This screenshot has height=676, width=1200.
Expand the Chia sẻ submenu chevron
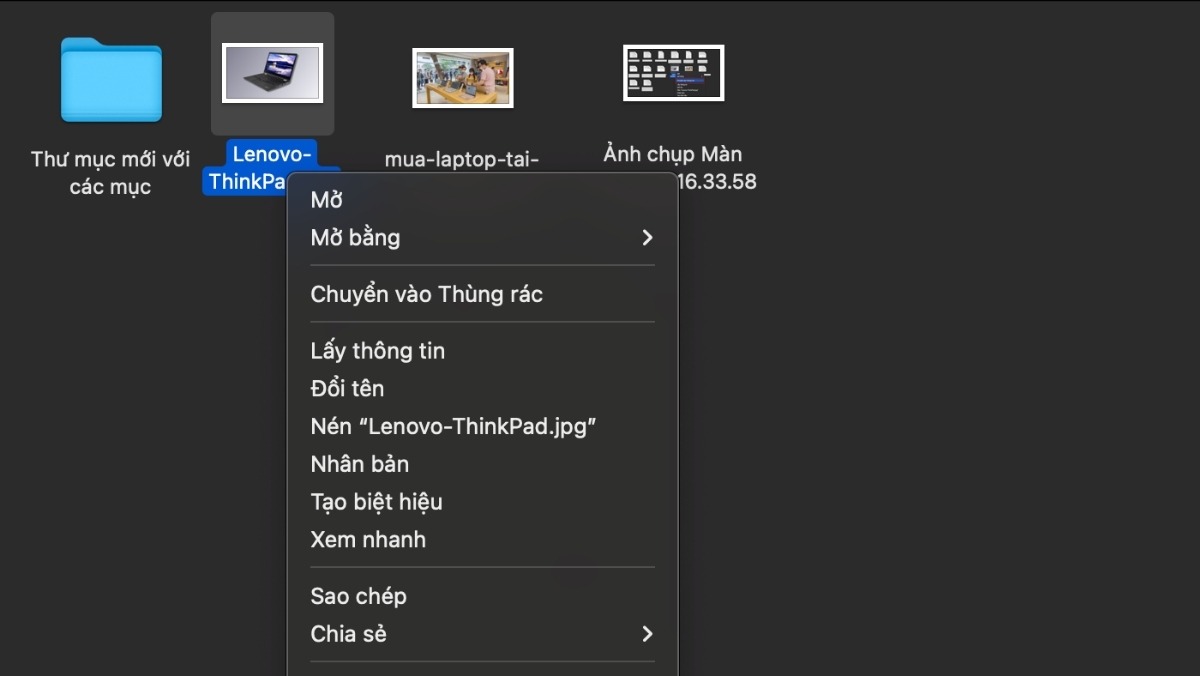647,634
